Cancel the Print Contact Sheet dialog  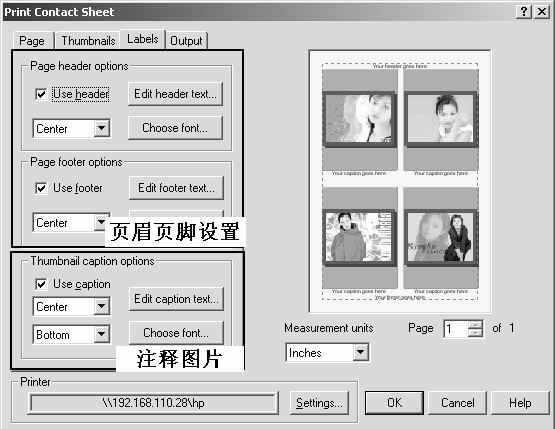(x=458, y=402)
